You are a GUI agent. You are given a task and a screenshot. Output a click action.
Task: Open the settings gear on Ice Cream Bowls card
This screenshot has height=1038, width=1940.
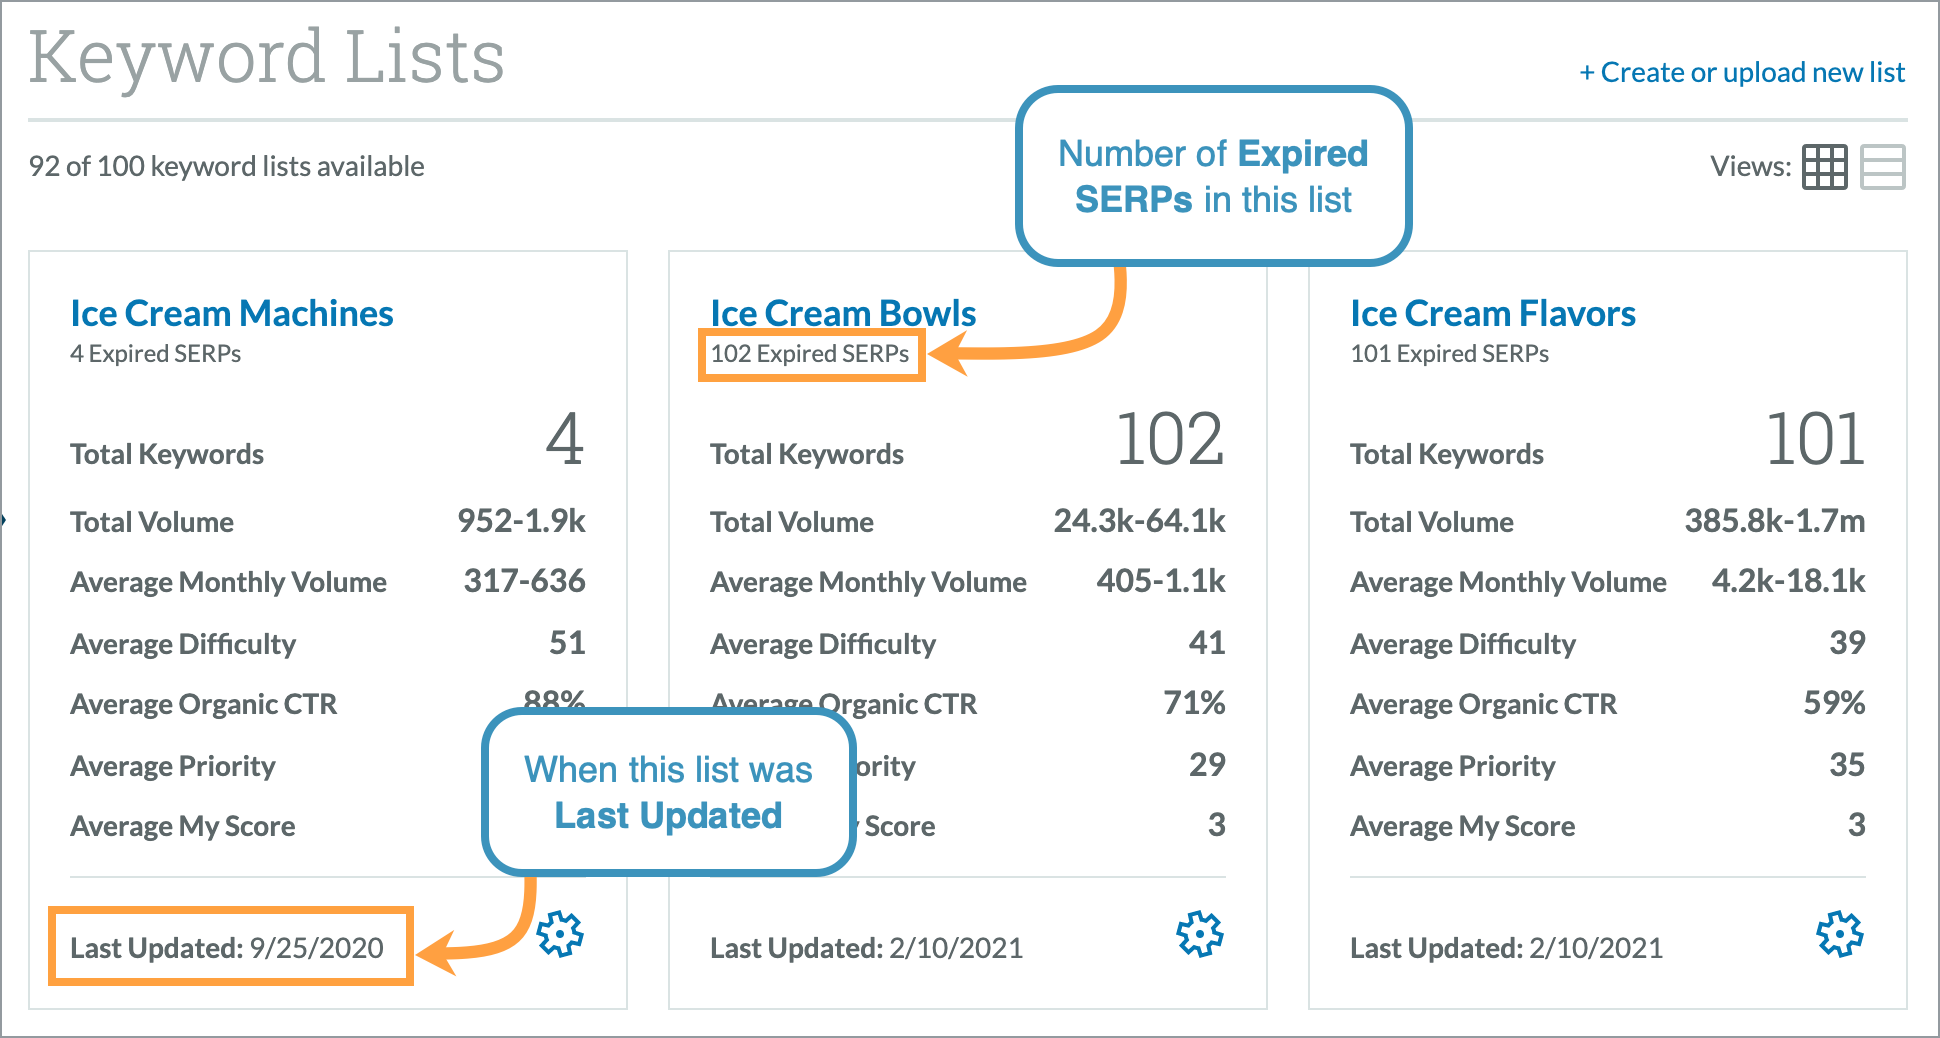point(1200,934)
